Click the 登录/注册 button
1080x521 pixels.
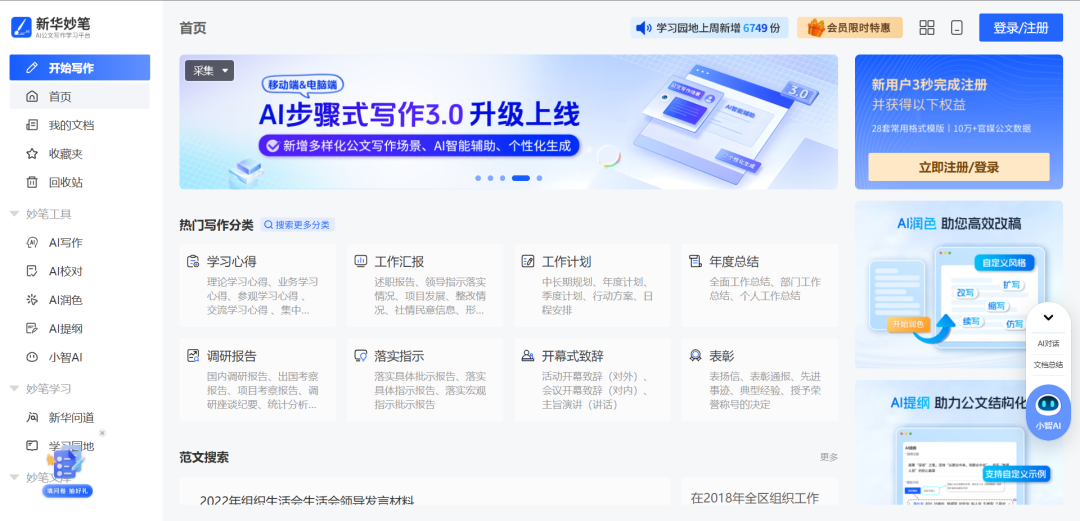pos(1021,28)
